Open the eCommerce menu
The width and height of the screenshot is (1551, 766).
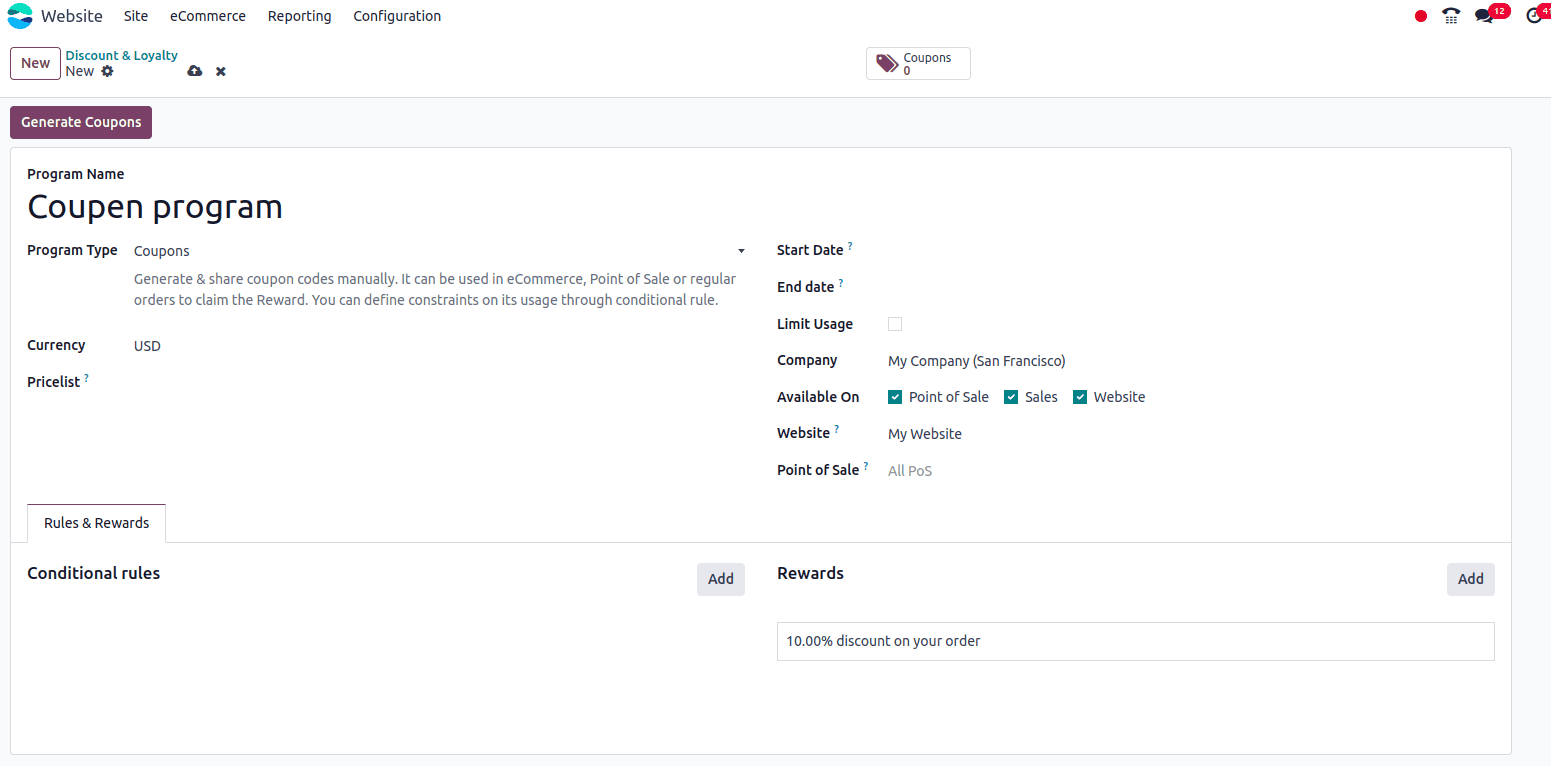pyautogui.click(x=207, y=16)
